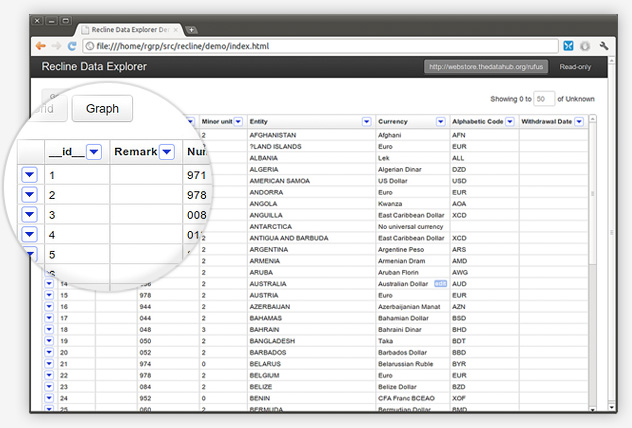Click the blue extension icon beside address bar
Viewport: 632px width, 428px height.
coord(567,45)
